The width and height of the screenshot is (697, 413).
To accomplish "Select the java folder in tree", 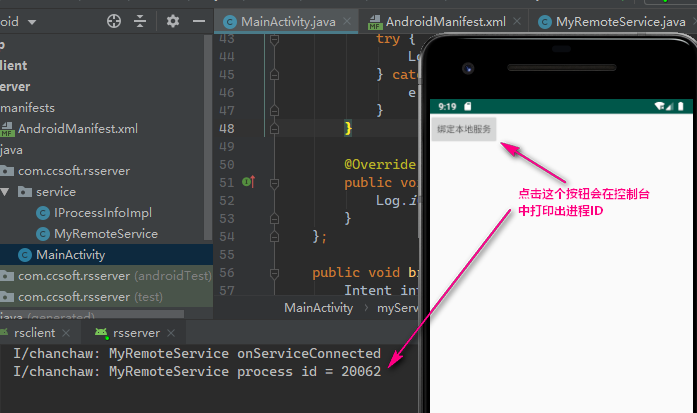I will tap(12, 150).
